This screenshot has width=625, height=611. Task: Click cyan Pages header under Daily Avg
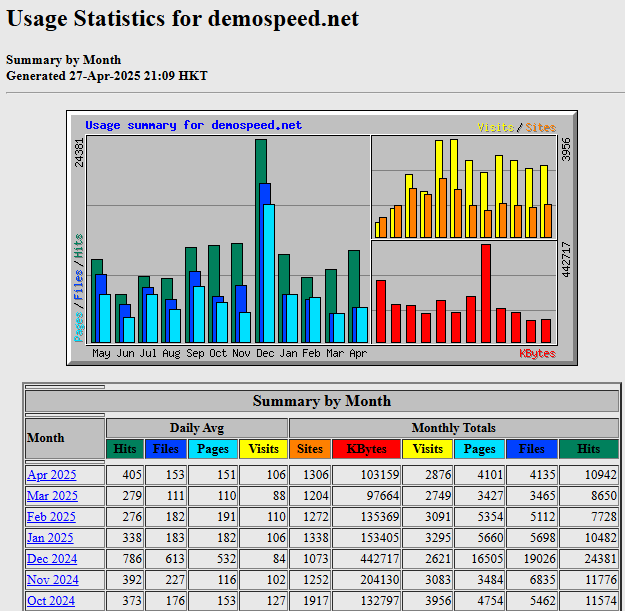tap(213, 450)
